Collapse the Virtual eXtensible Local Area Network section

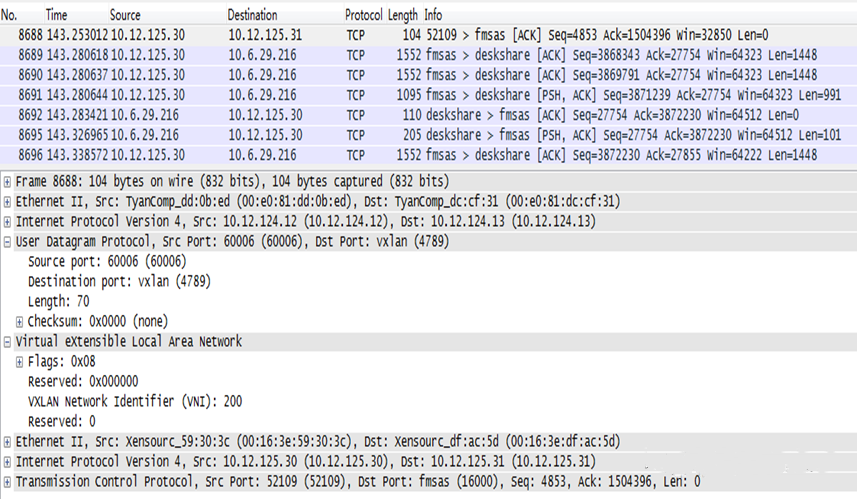tap(7, 342)
